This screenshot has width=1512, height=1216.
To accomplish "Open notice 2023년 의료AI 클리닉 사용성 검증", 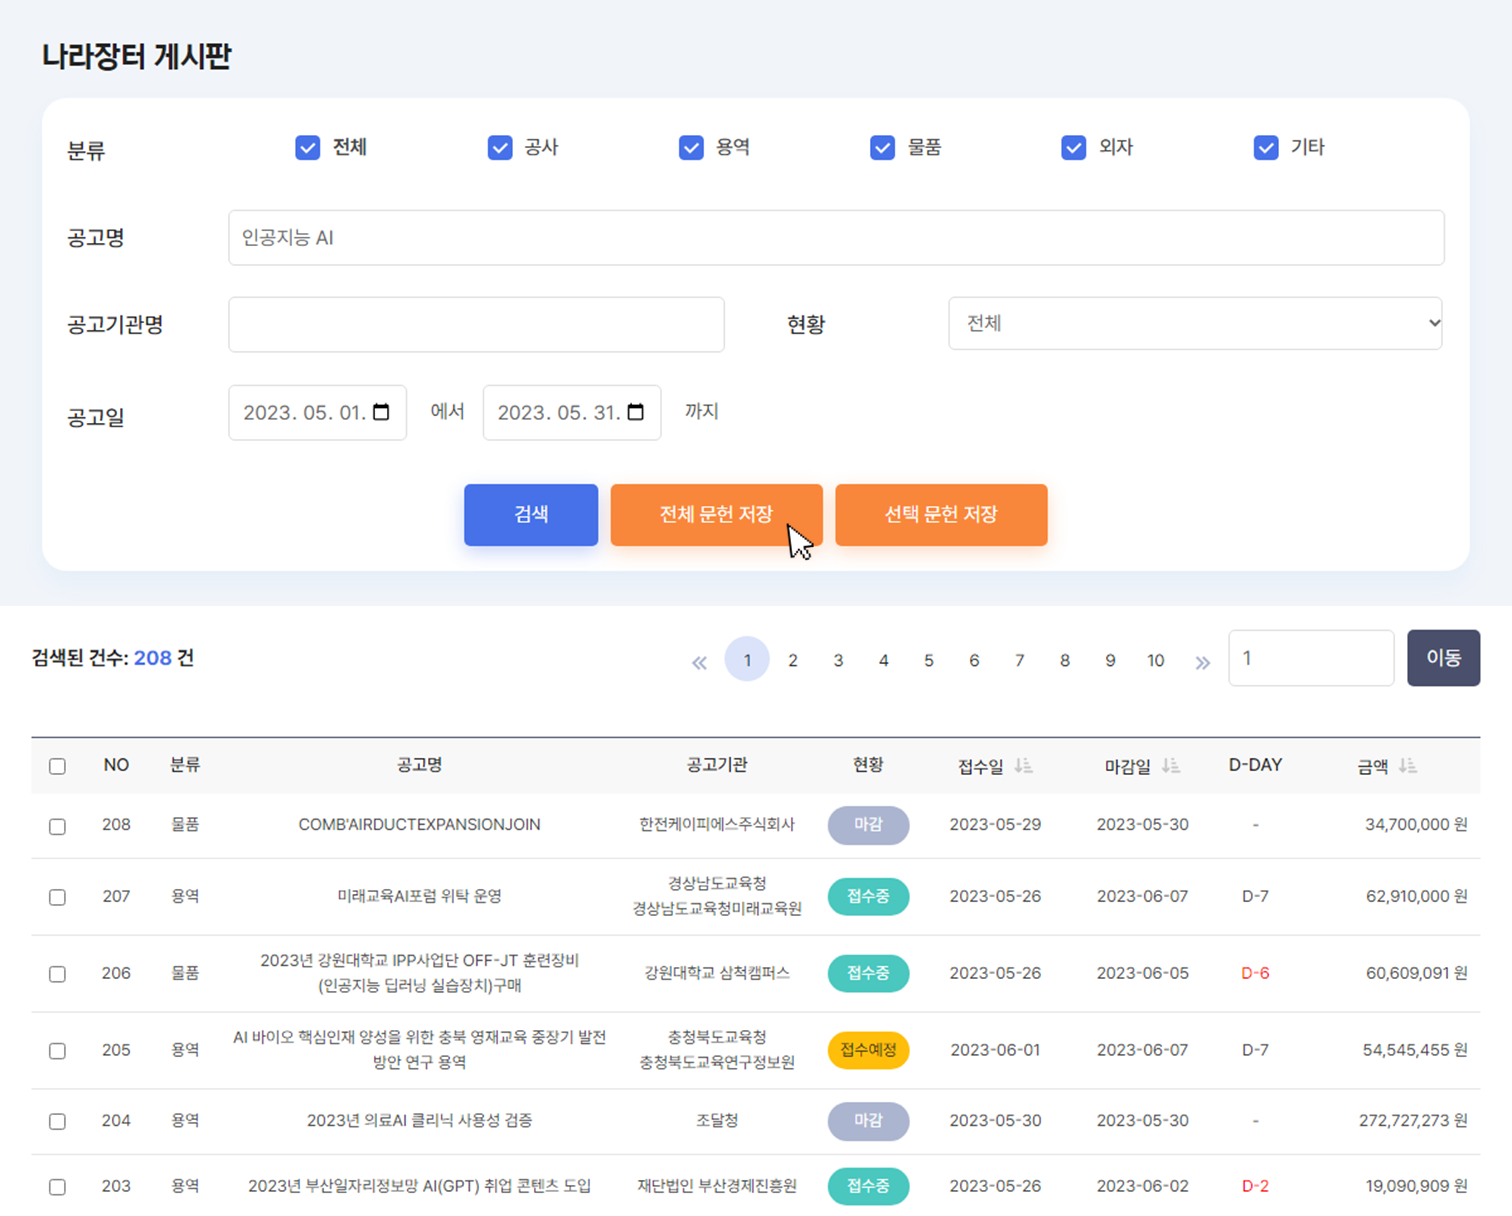I will tap(419, 1121).
